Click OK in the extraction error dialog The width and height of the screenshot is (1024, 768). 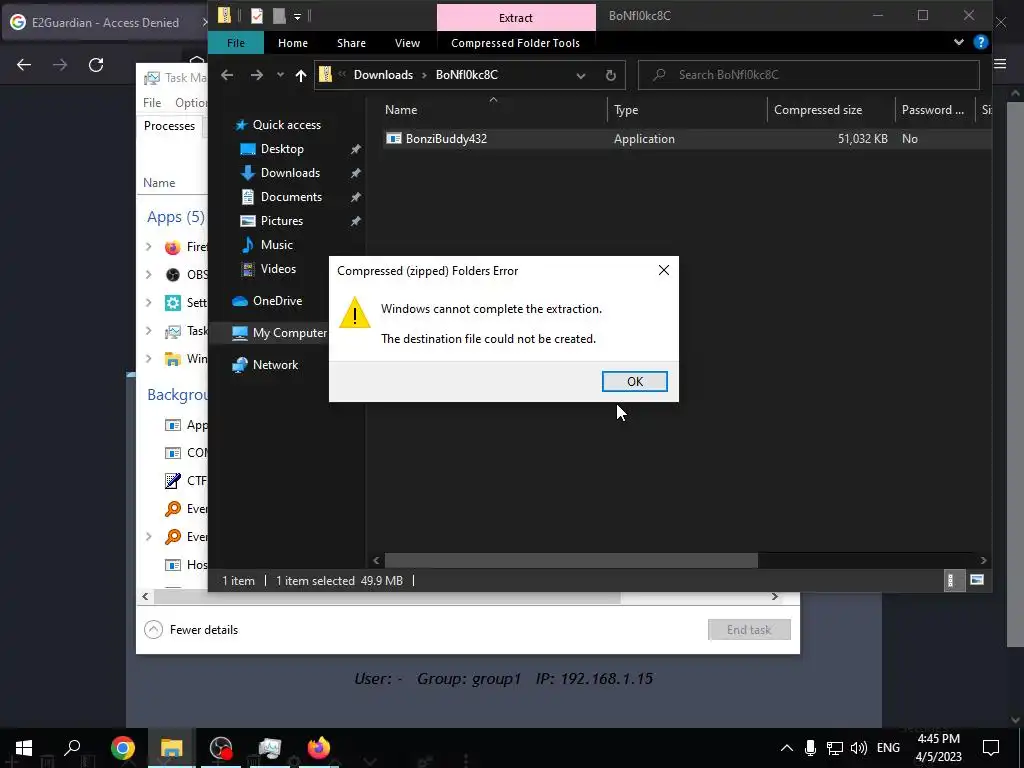[634, 381]
